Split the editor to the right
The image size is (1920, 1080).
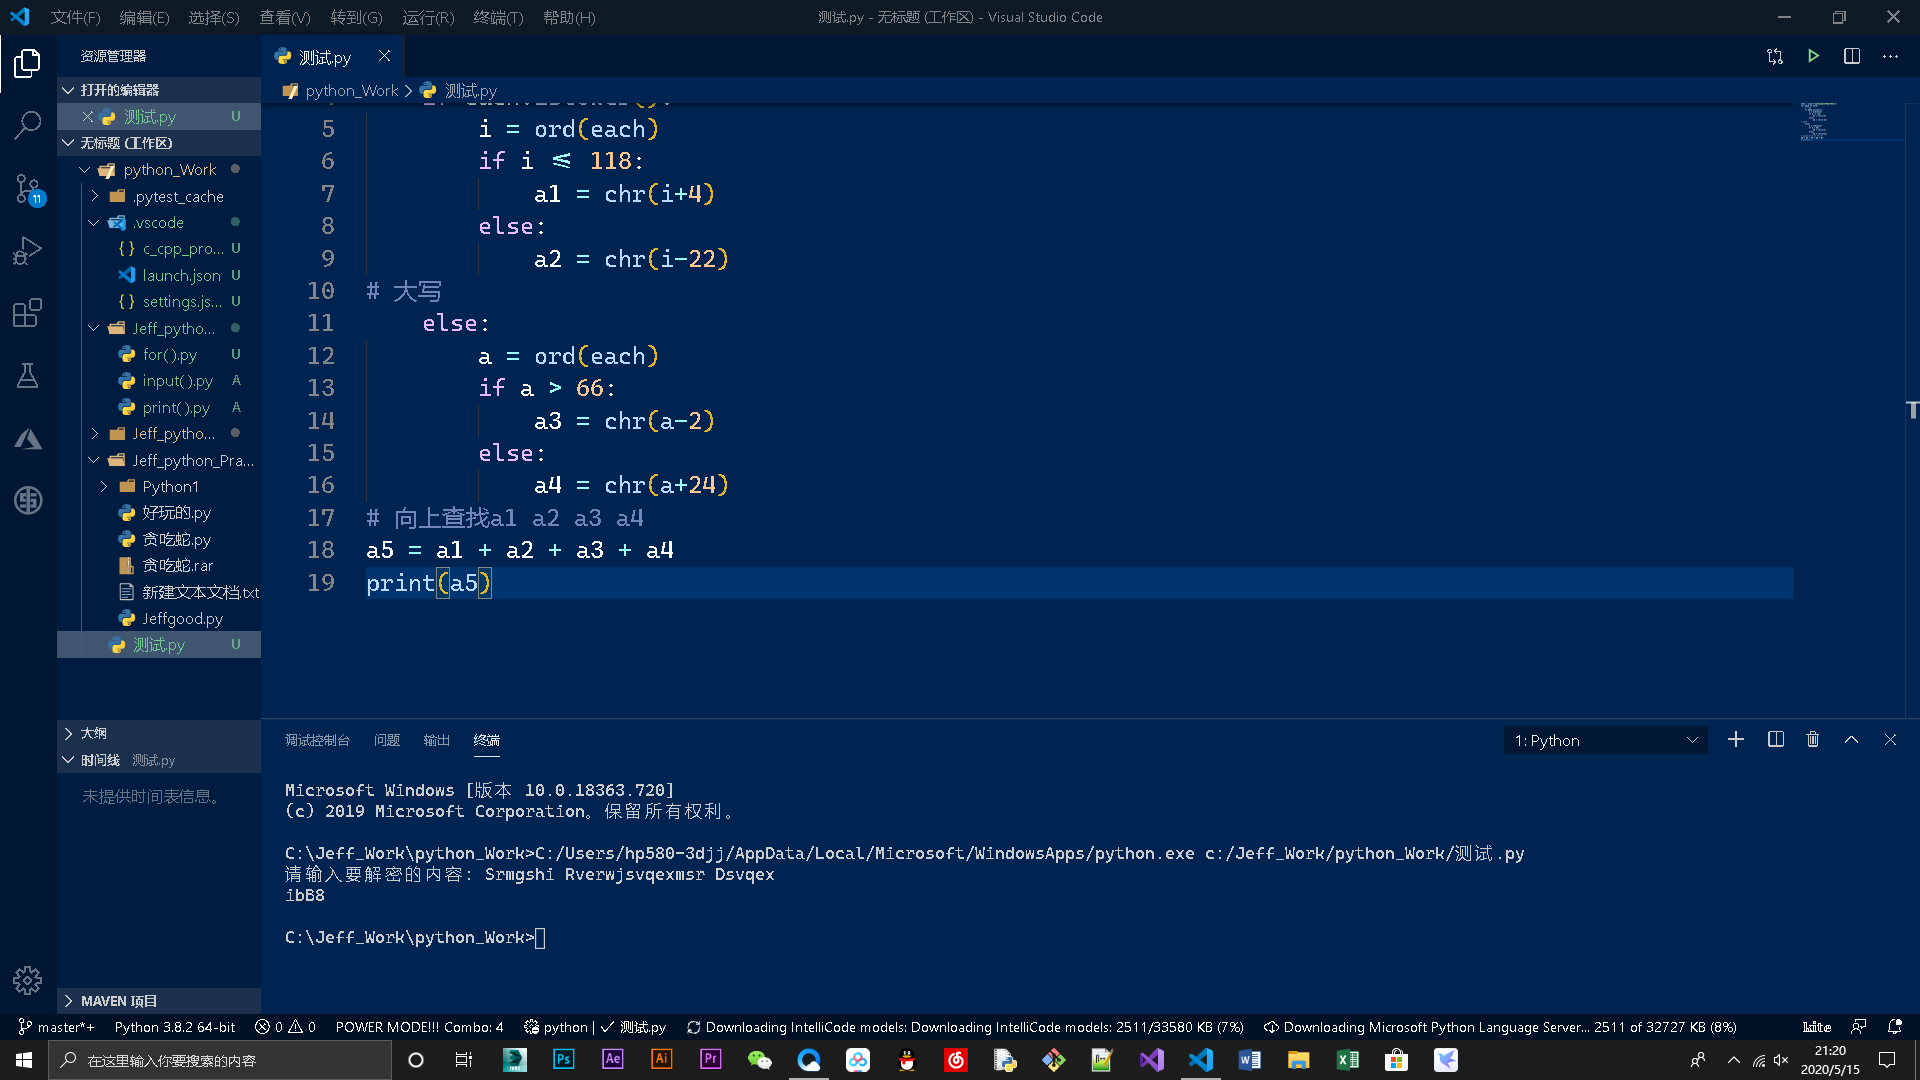1852,56
